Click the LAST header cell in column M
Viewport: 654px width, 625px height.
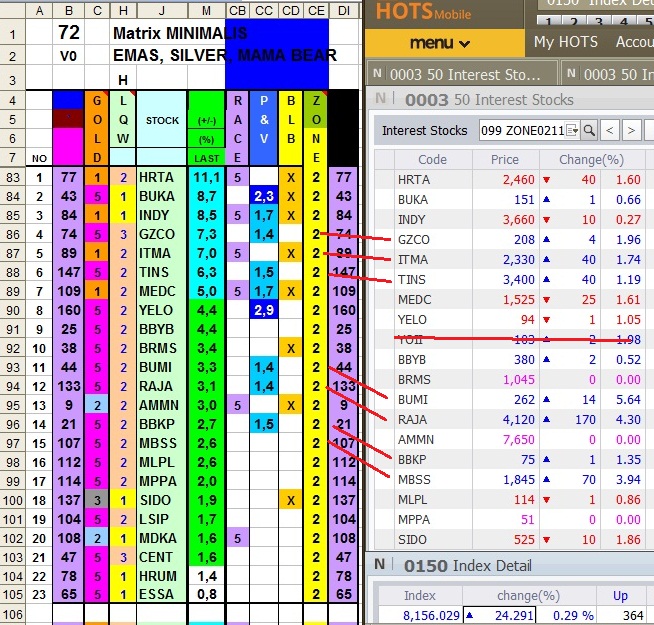click(x=206, y=158)
